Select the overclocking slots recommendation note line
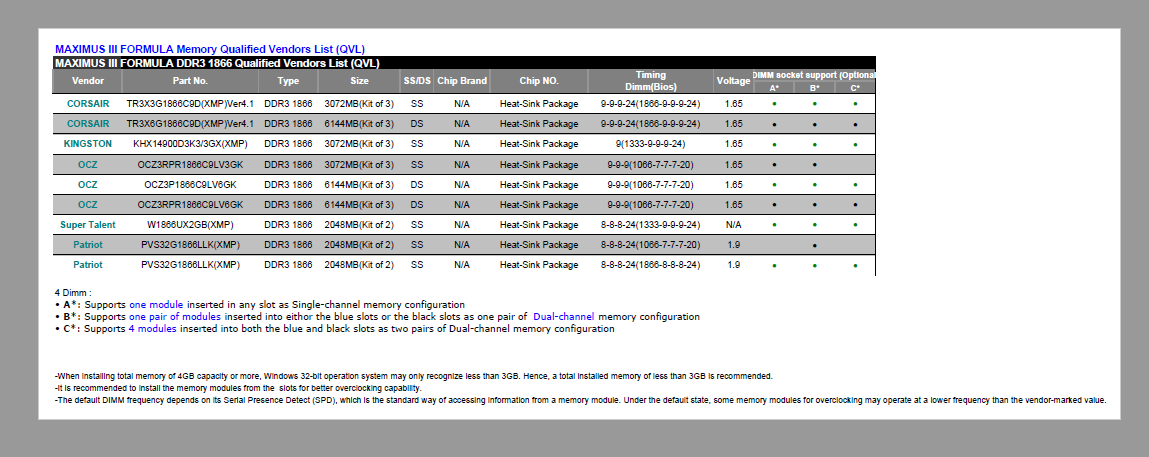 click(x=238, y=388)
